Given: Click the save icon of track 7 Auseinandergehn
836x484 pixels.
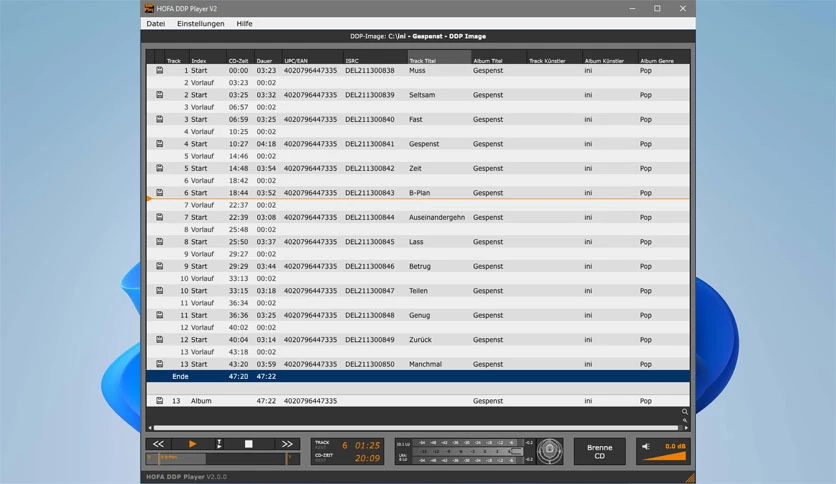Looking at the screenshot, I should click(159, 217).
